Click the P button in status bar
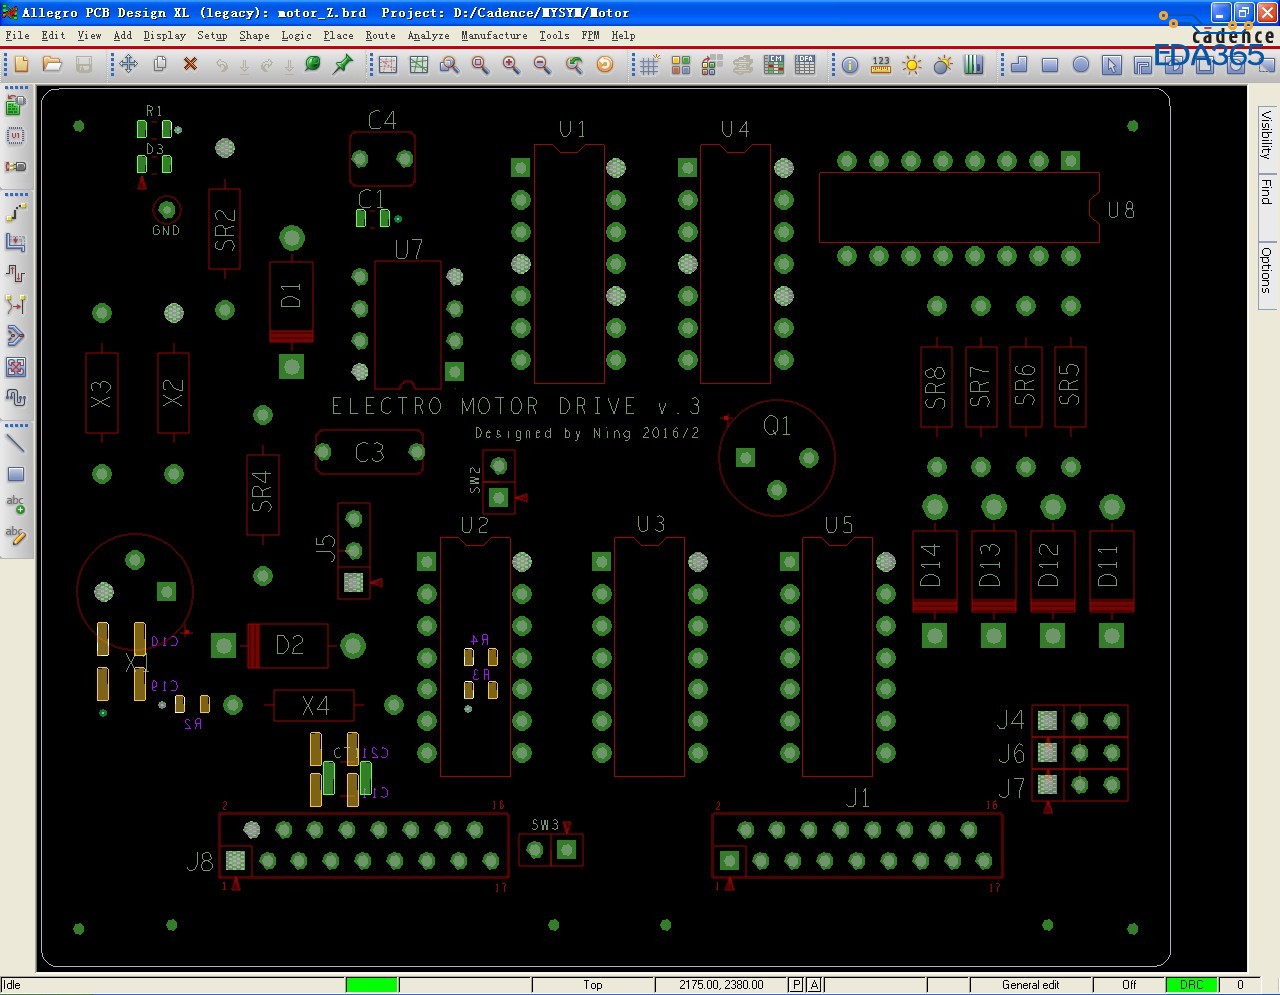The image size is (1280, 995). pos(796,985)
